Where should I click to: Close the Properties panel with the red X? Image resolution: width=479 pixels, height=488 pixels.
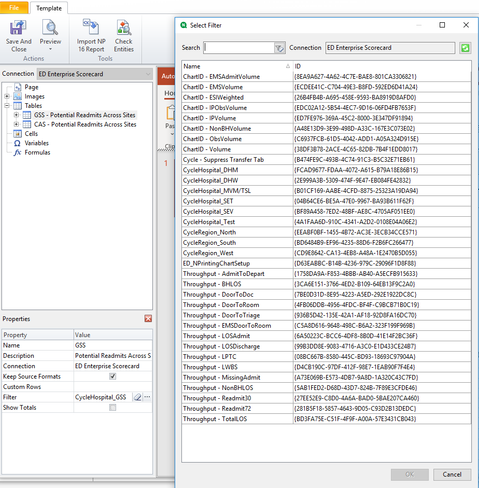coord(148,319)
